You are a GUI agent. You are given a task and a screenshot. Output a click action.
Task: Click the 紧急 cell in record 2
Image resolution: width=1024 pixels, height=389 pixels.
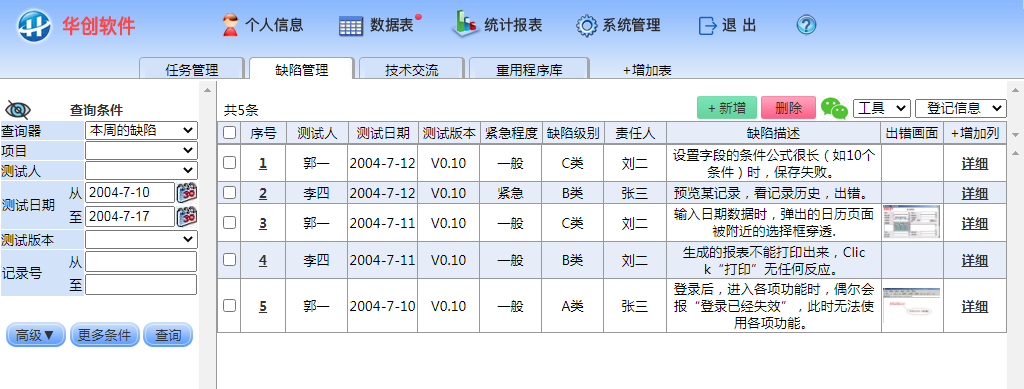(x=510, y=193)
